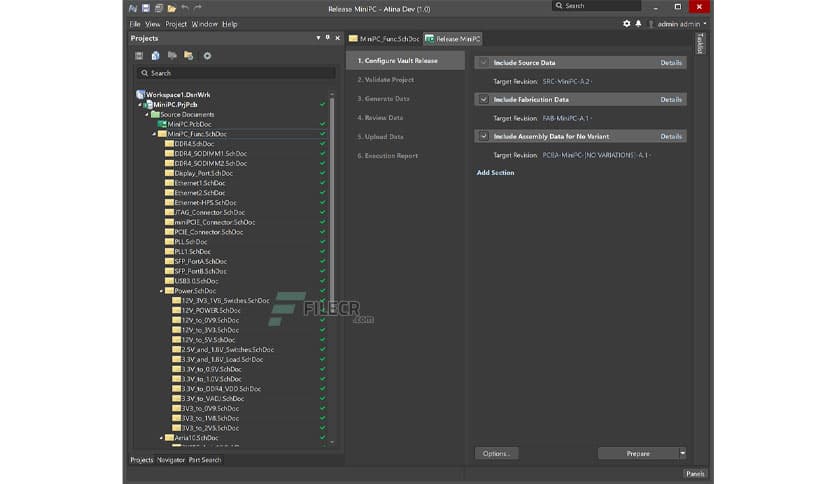The image size is (836, 484).
Task: Close the Projects panel with its X
Action: click(337, 38)
